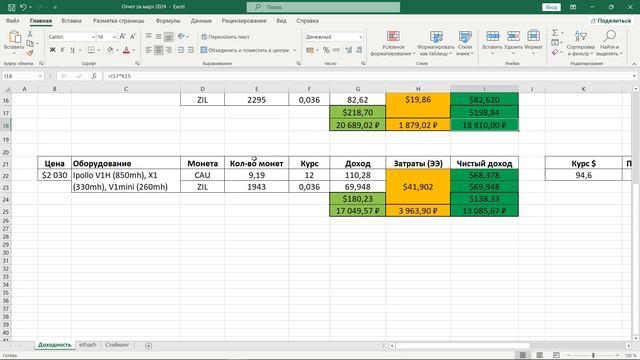This screenshot has width=640, height=360.
Task: Click the Clear eraser icon
Action: click(x=555, y=53)
